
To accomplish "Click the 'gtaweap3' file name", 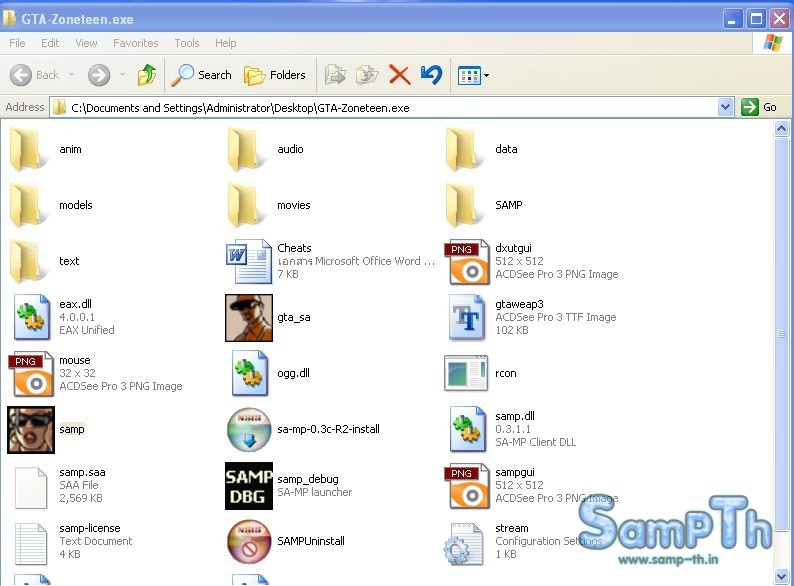I will click(x=519, y=304).
